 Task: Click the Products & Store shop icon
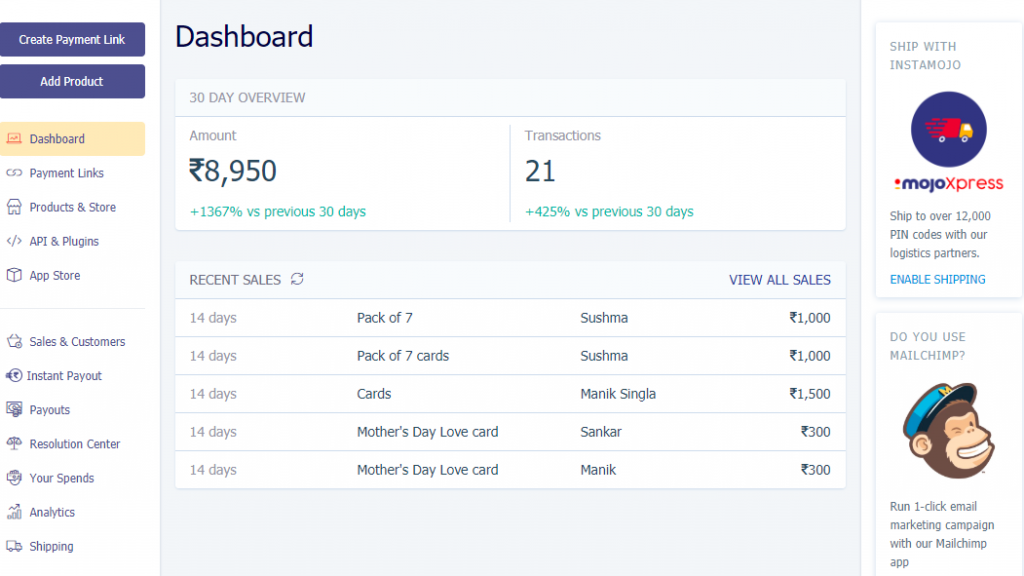click(x=14, y=207)
